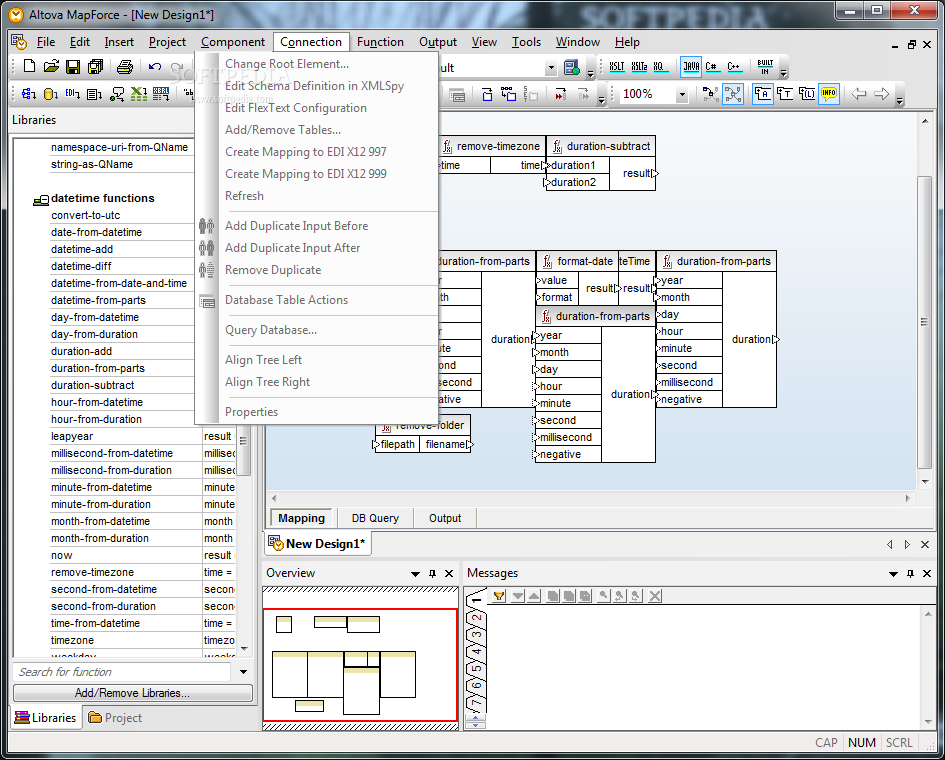945x760 pixels.
Task: Select C# output language
Action: pos(712,67)
